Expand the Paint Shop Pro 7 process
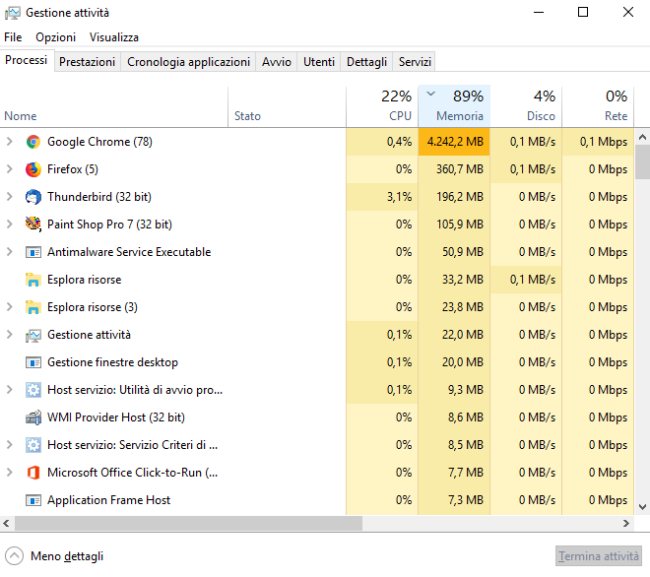This screenshot has width=650, height=577. click(9, 224)
